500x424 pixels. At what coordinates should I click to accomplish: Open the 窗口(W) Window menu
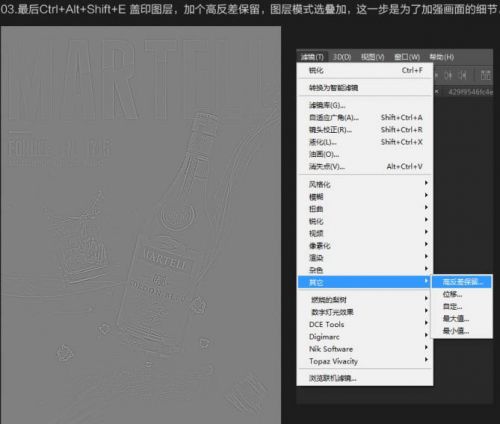(407, 57)
